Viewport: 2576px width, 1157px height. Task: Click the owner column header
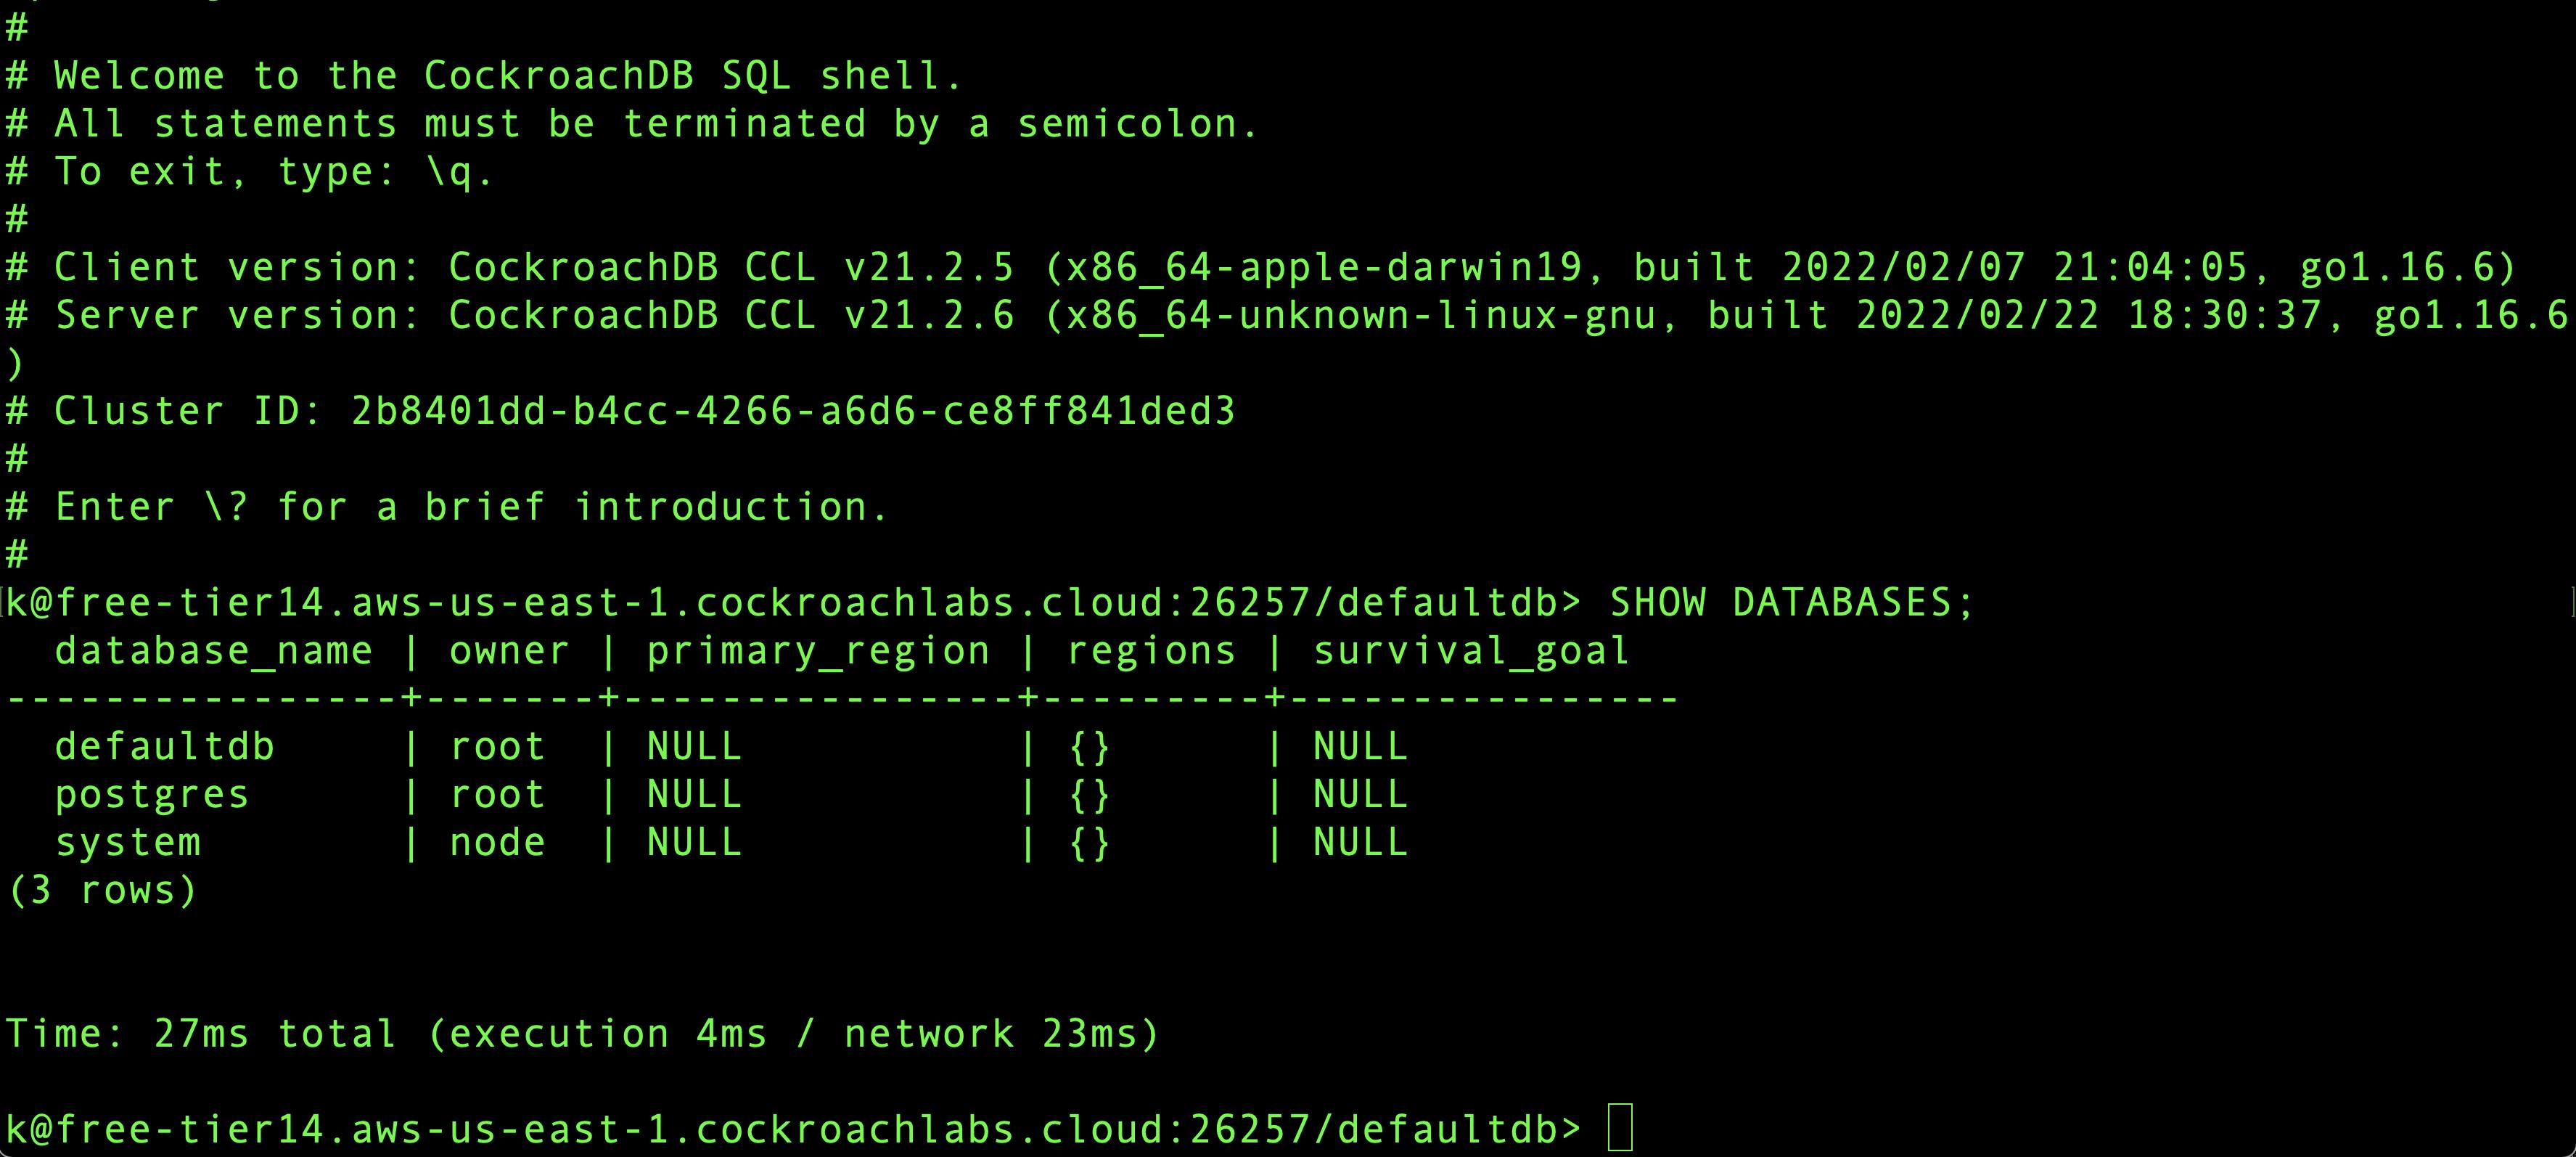click(x=509, y=651)
